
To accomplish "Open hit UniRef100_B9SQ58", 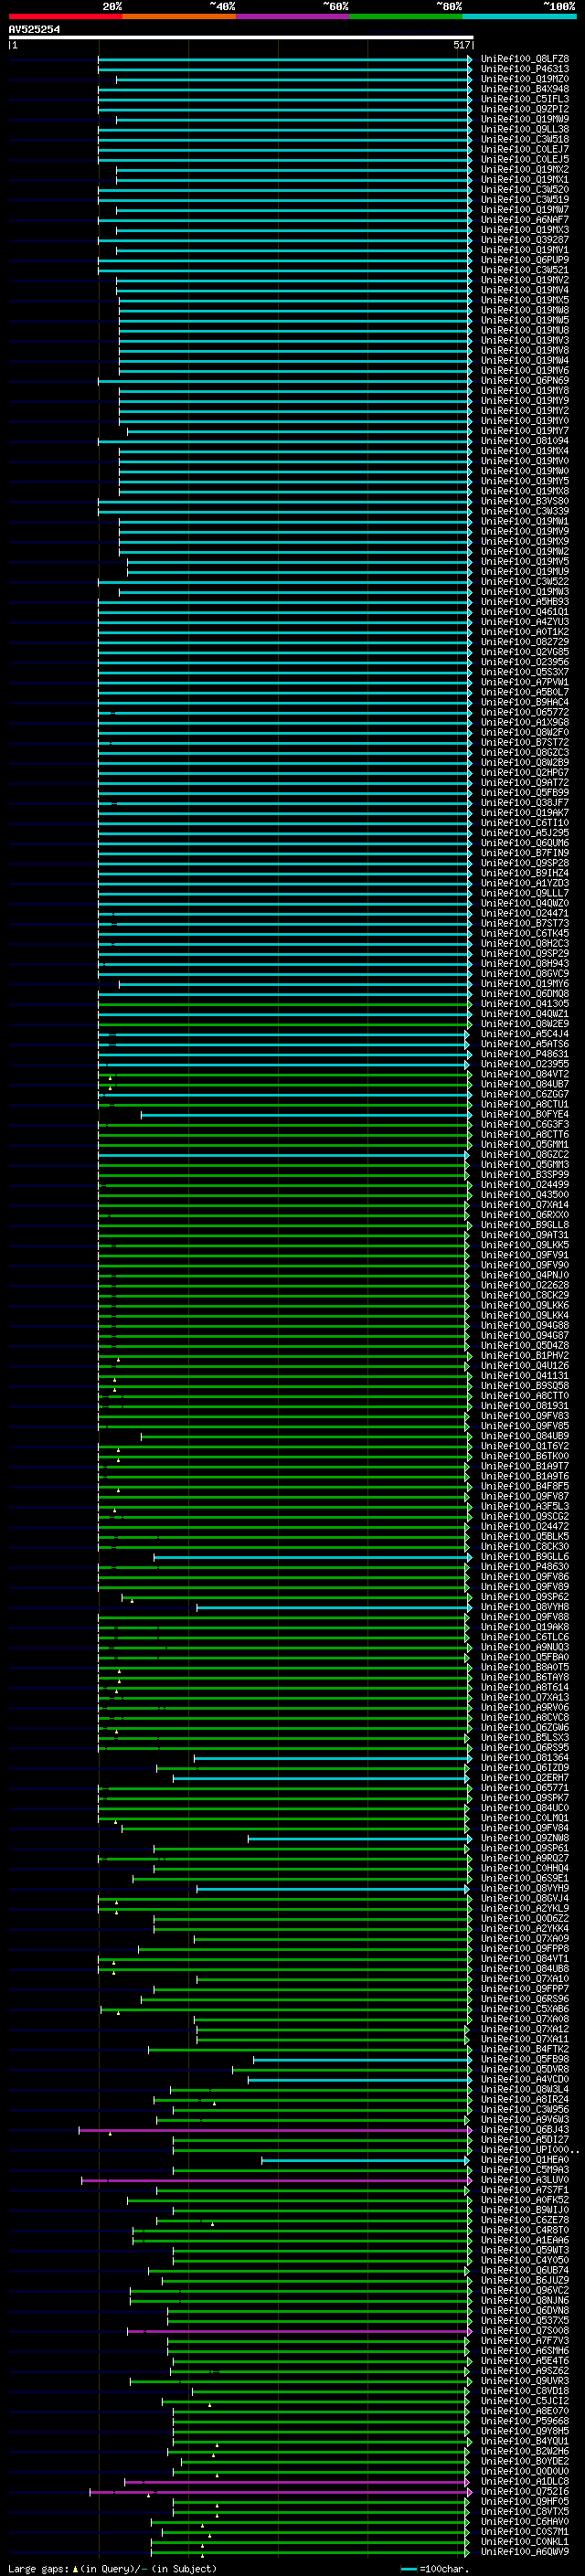I will coord(525,1386).
